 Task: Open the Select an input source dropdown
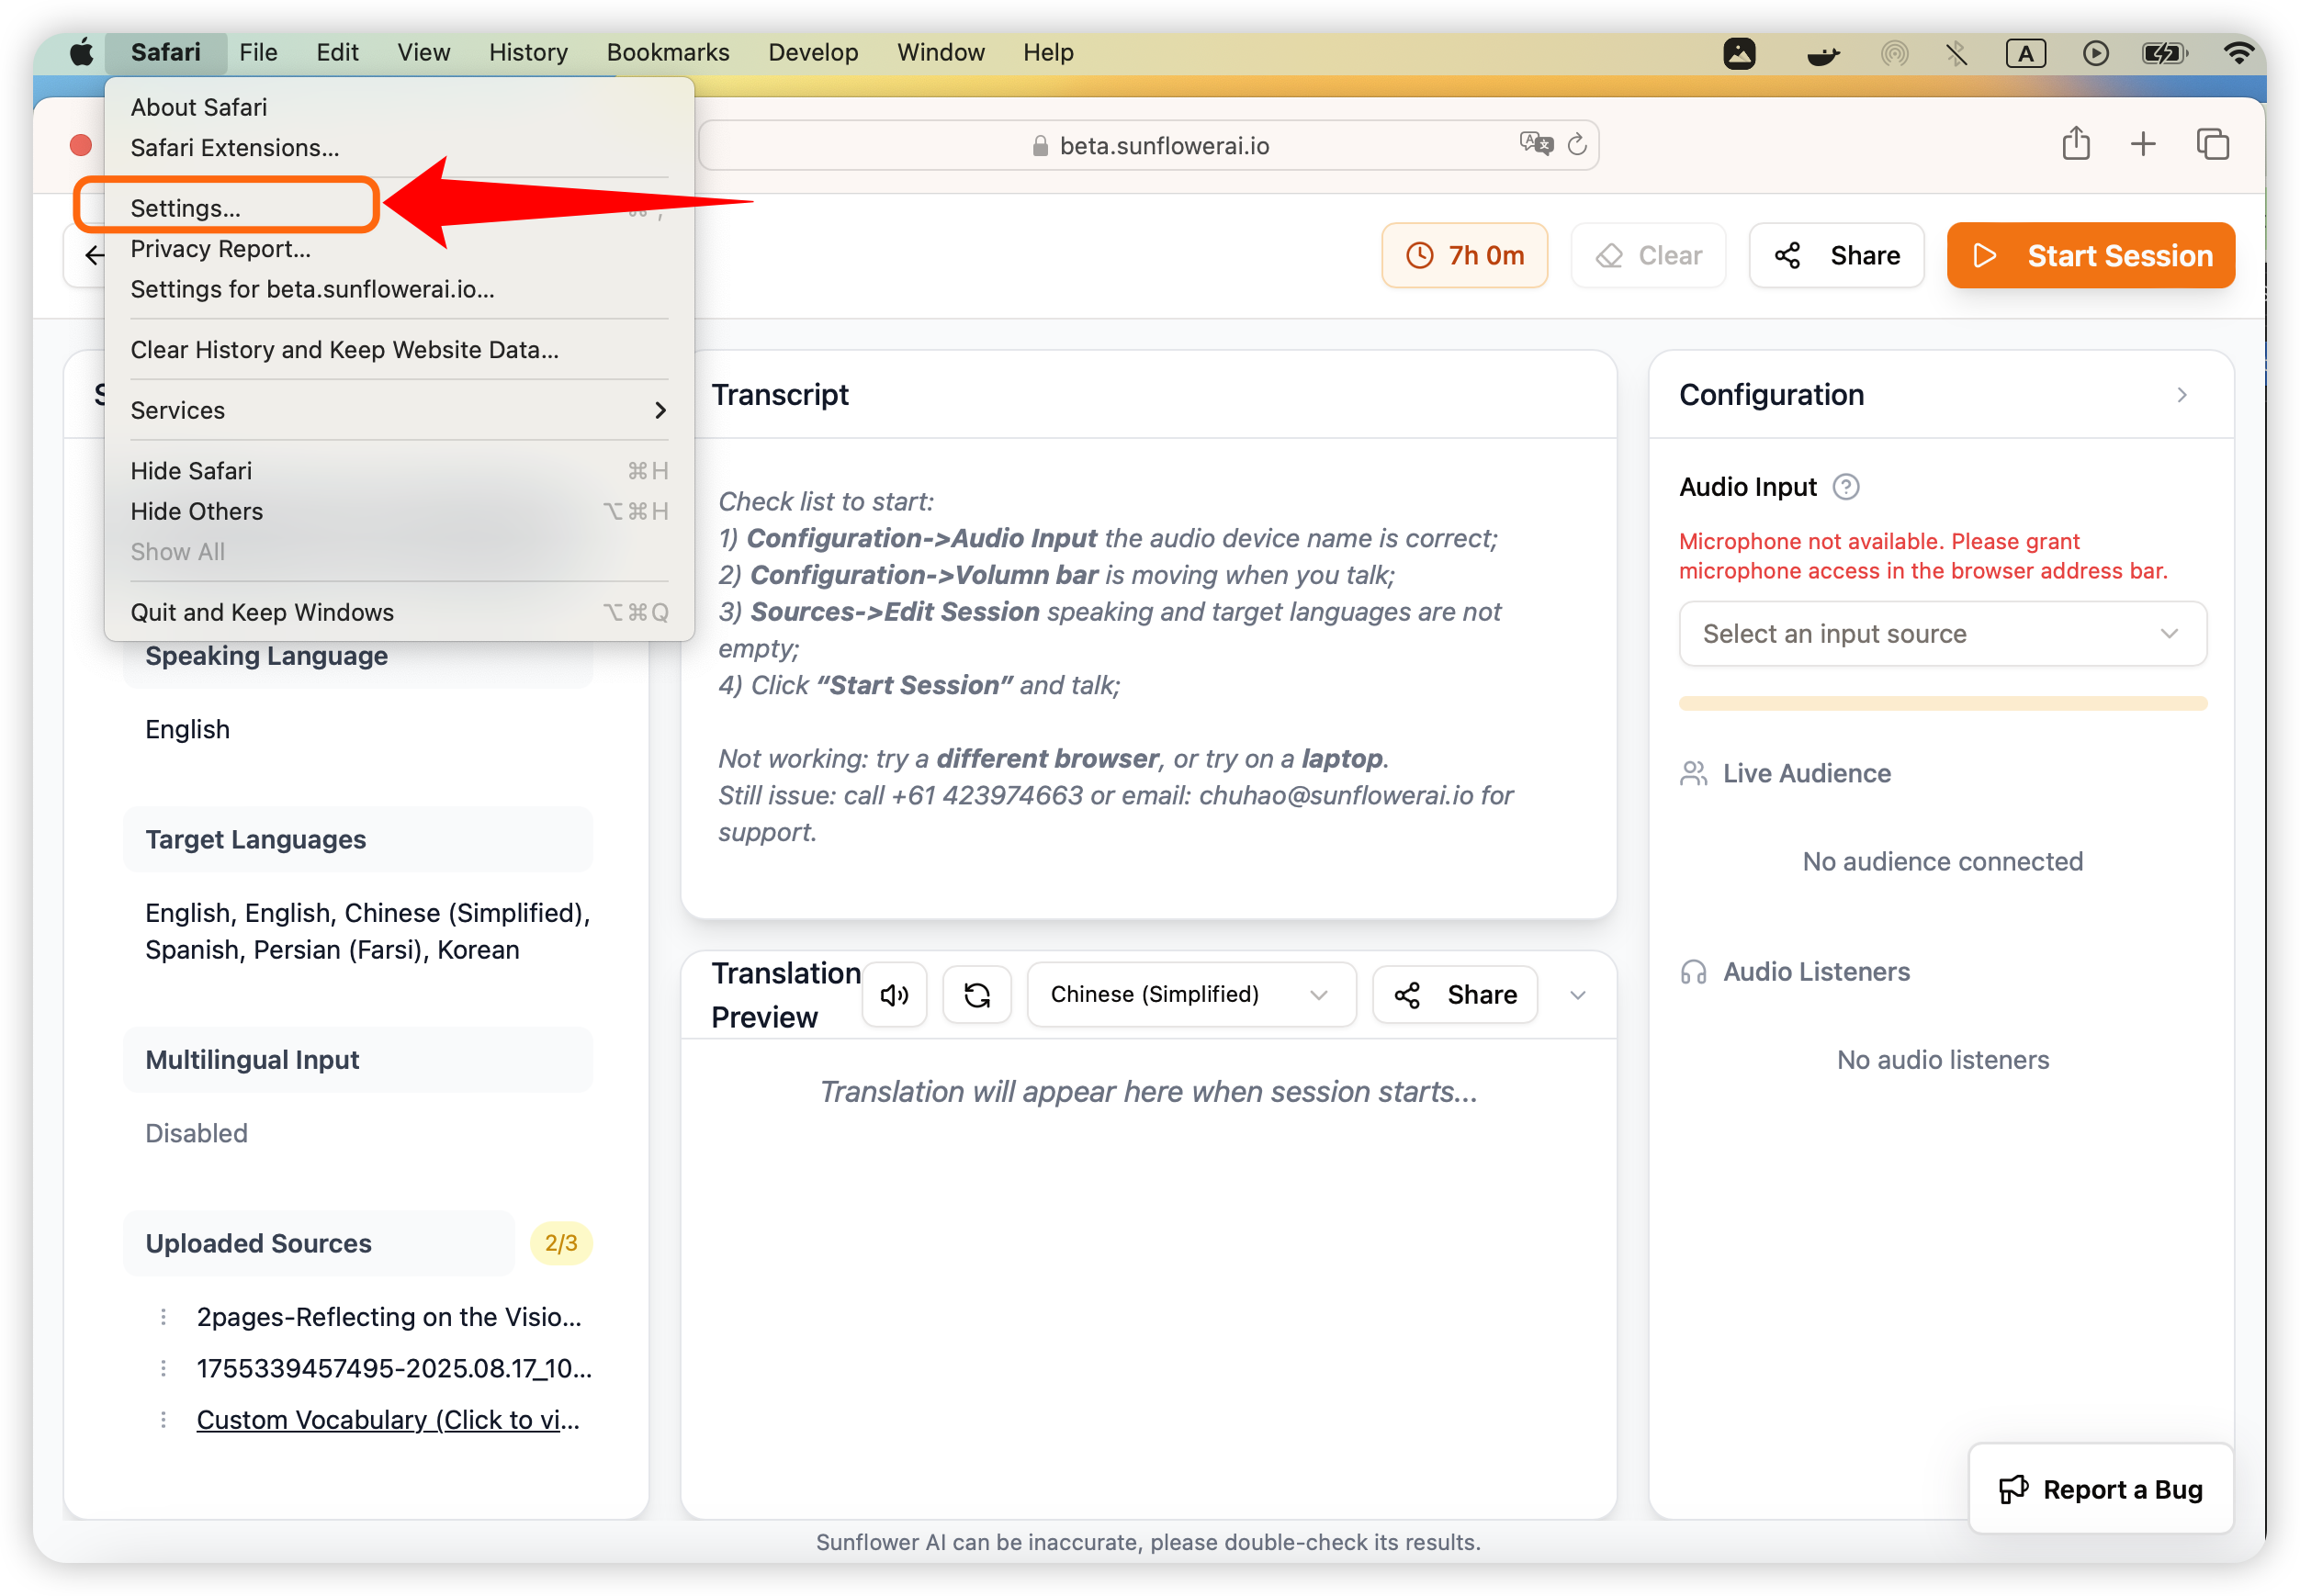tap(1941, 633)
